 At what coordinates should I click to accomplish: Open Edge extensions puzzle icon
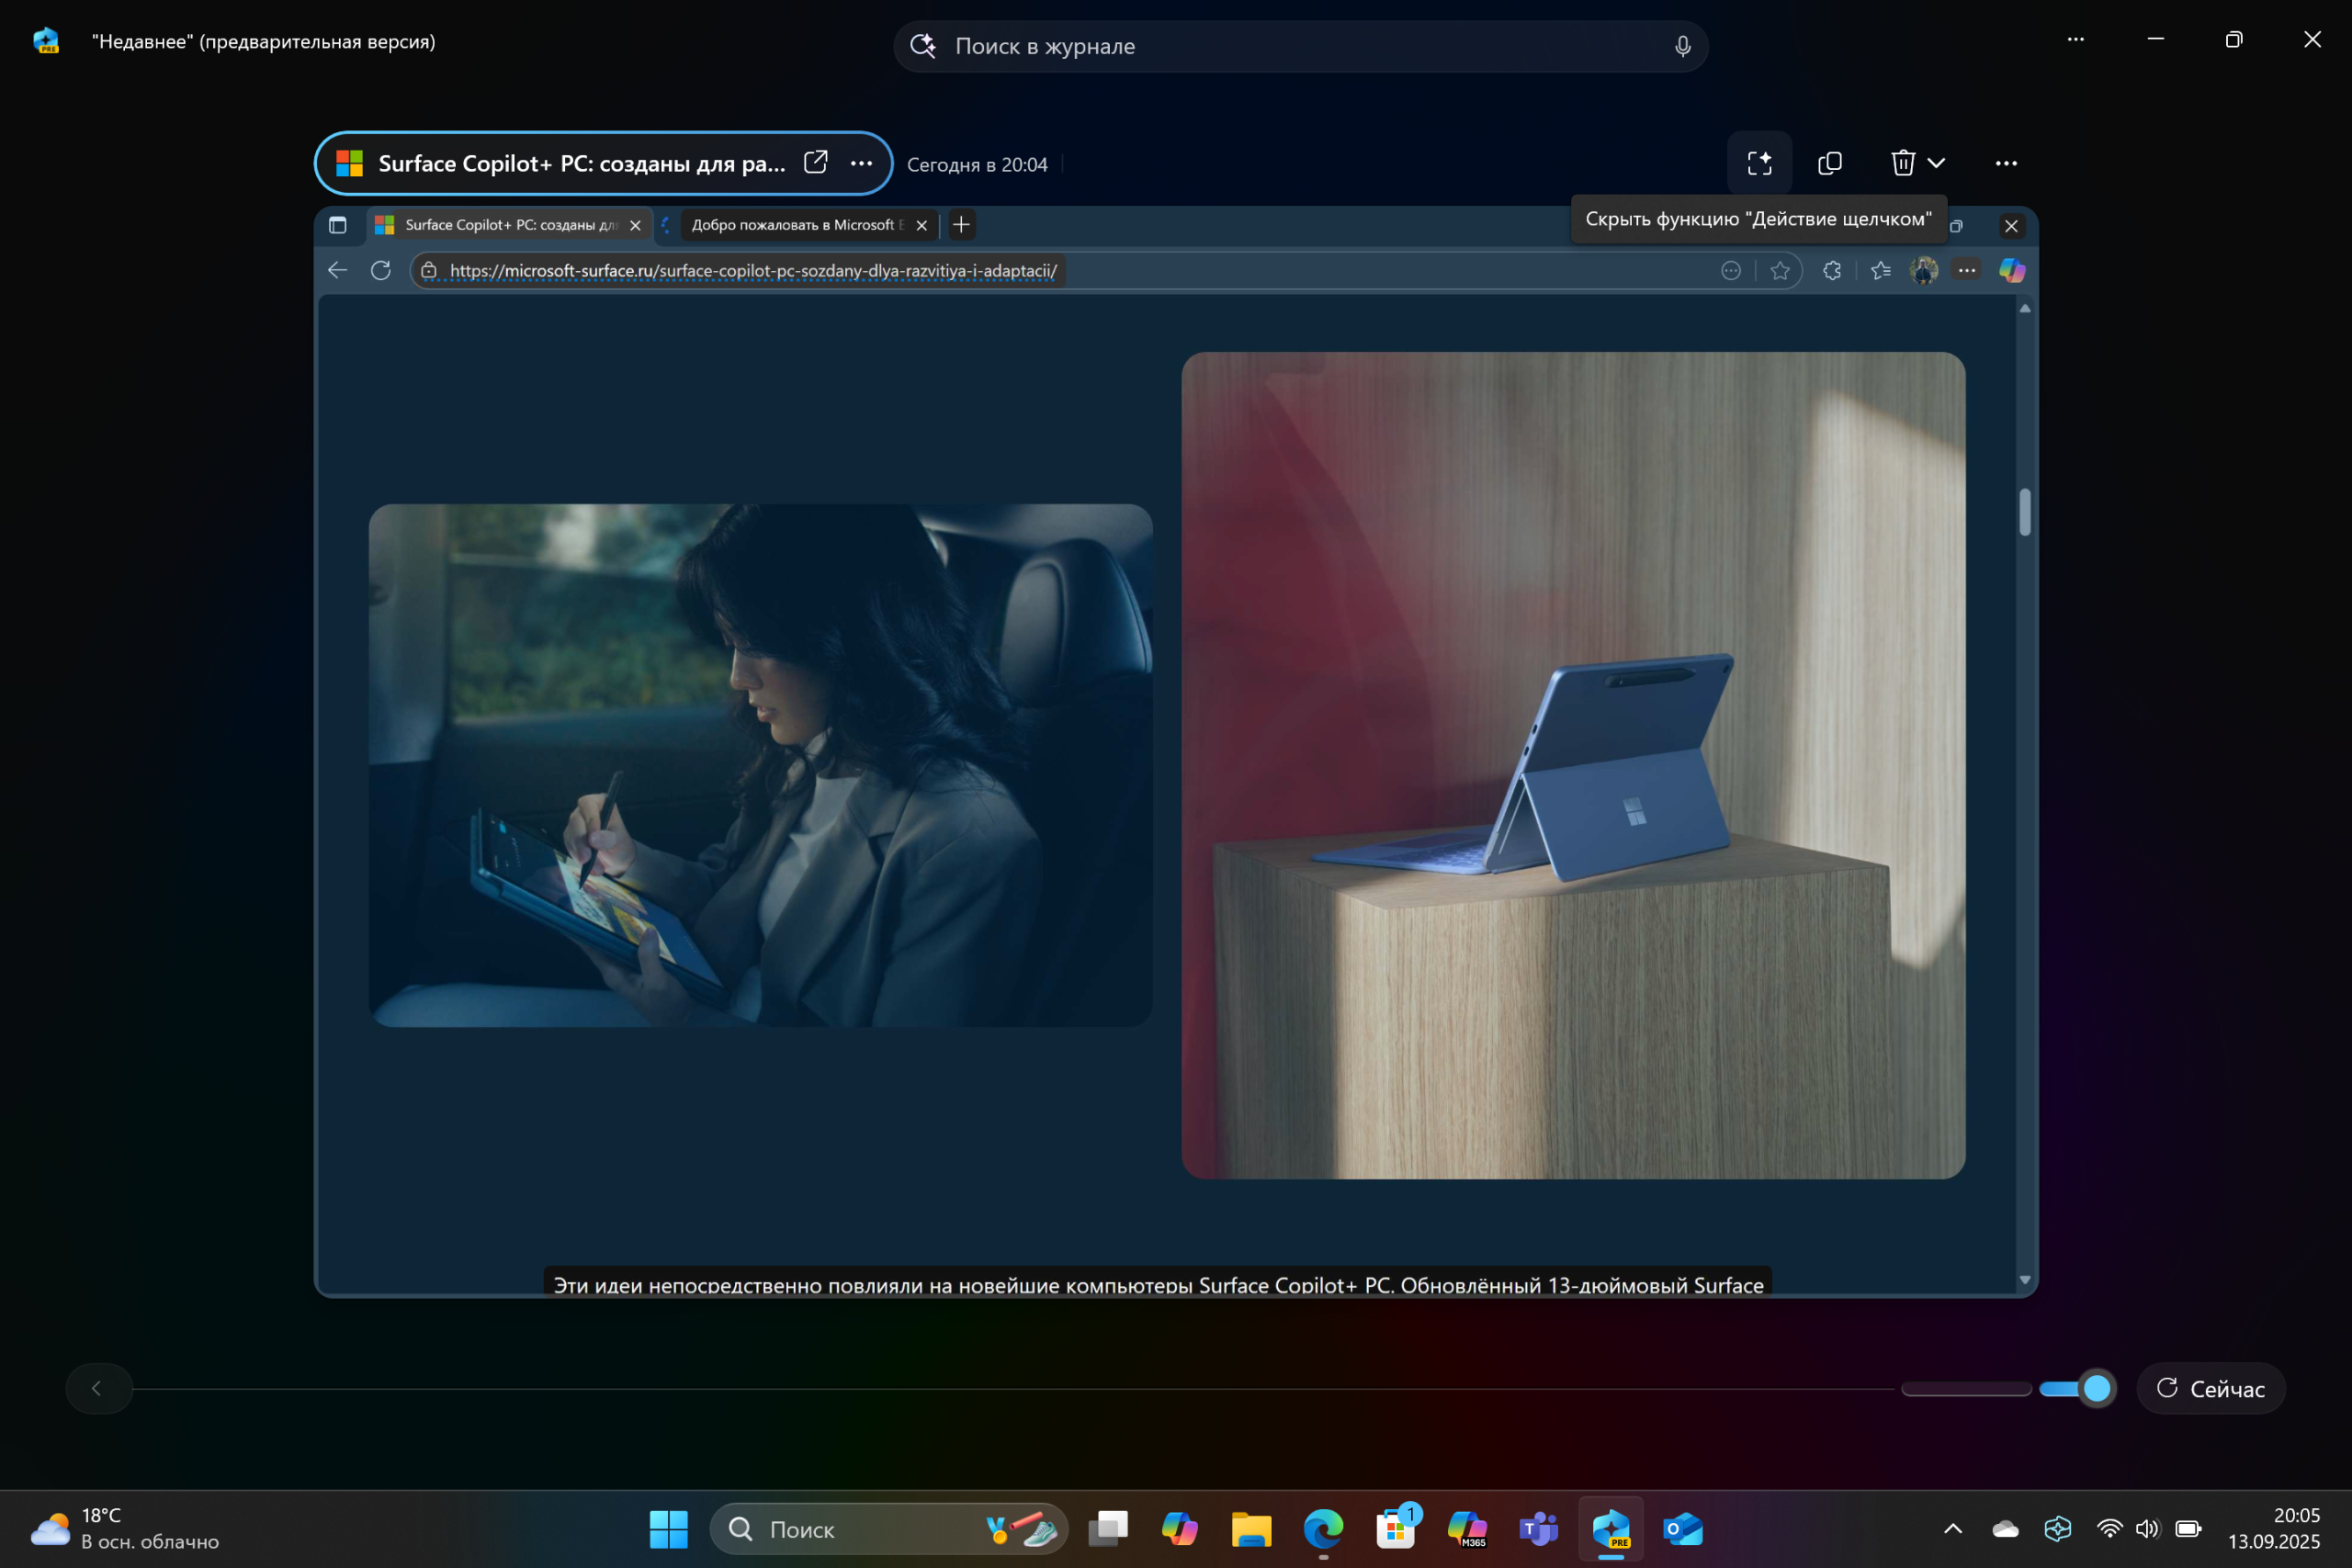(1832, 271)
